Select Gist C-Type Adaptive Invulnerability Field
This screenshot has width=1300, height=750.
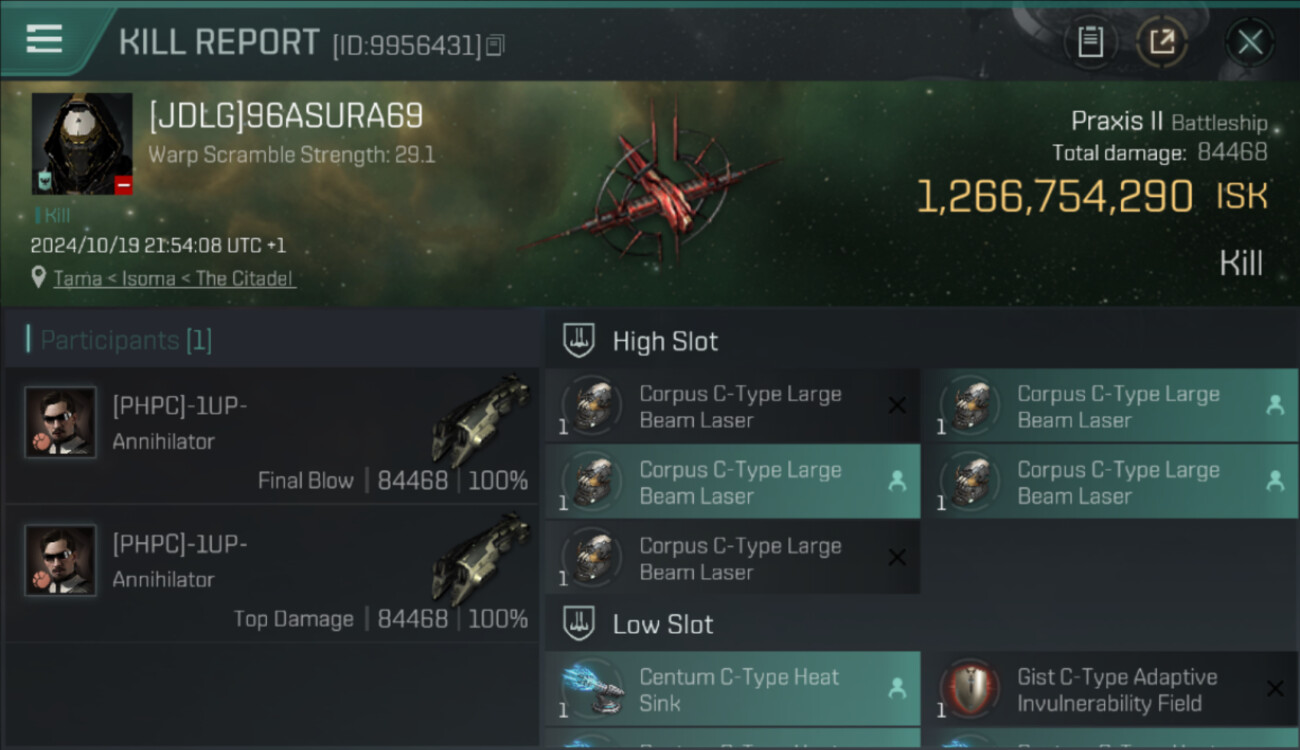coord(1109,689)
